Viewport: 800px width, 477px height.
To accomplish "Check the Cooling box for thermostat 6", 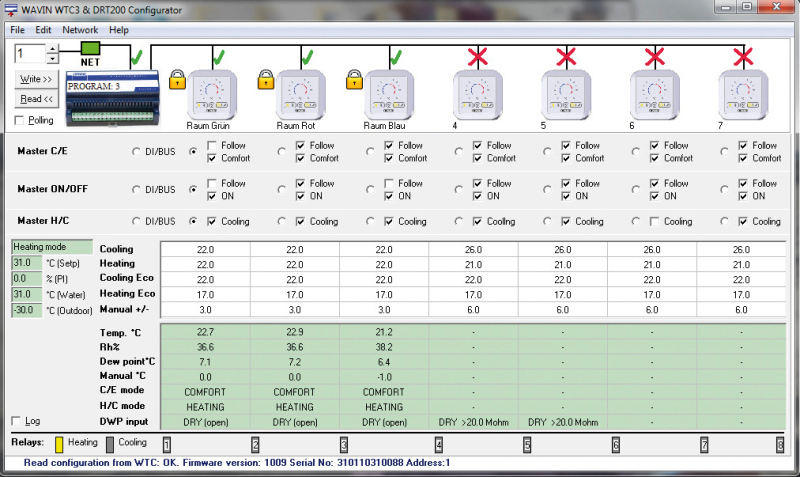I will tap(655, 221).
